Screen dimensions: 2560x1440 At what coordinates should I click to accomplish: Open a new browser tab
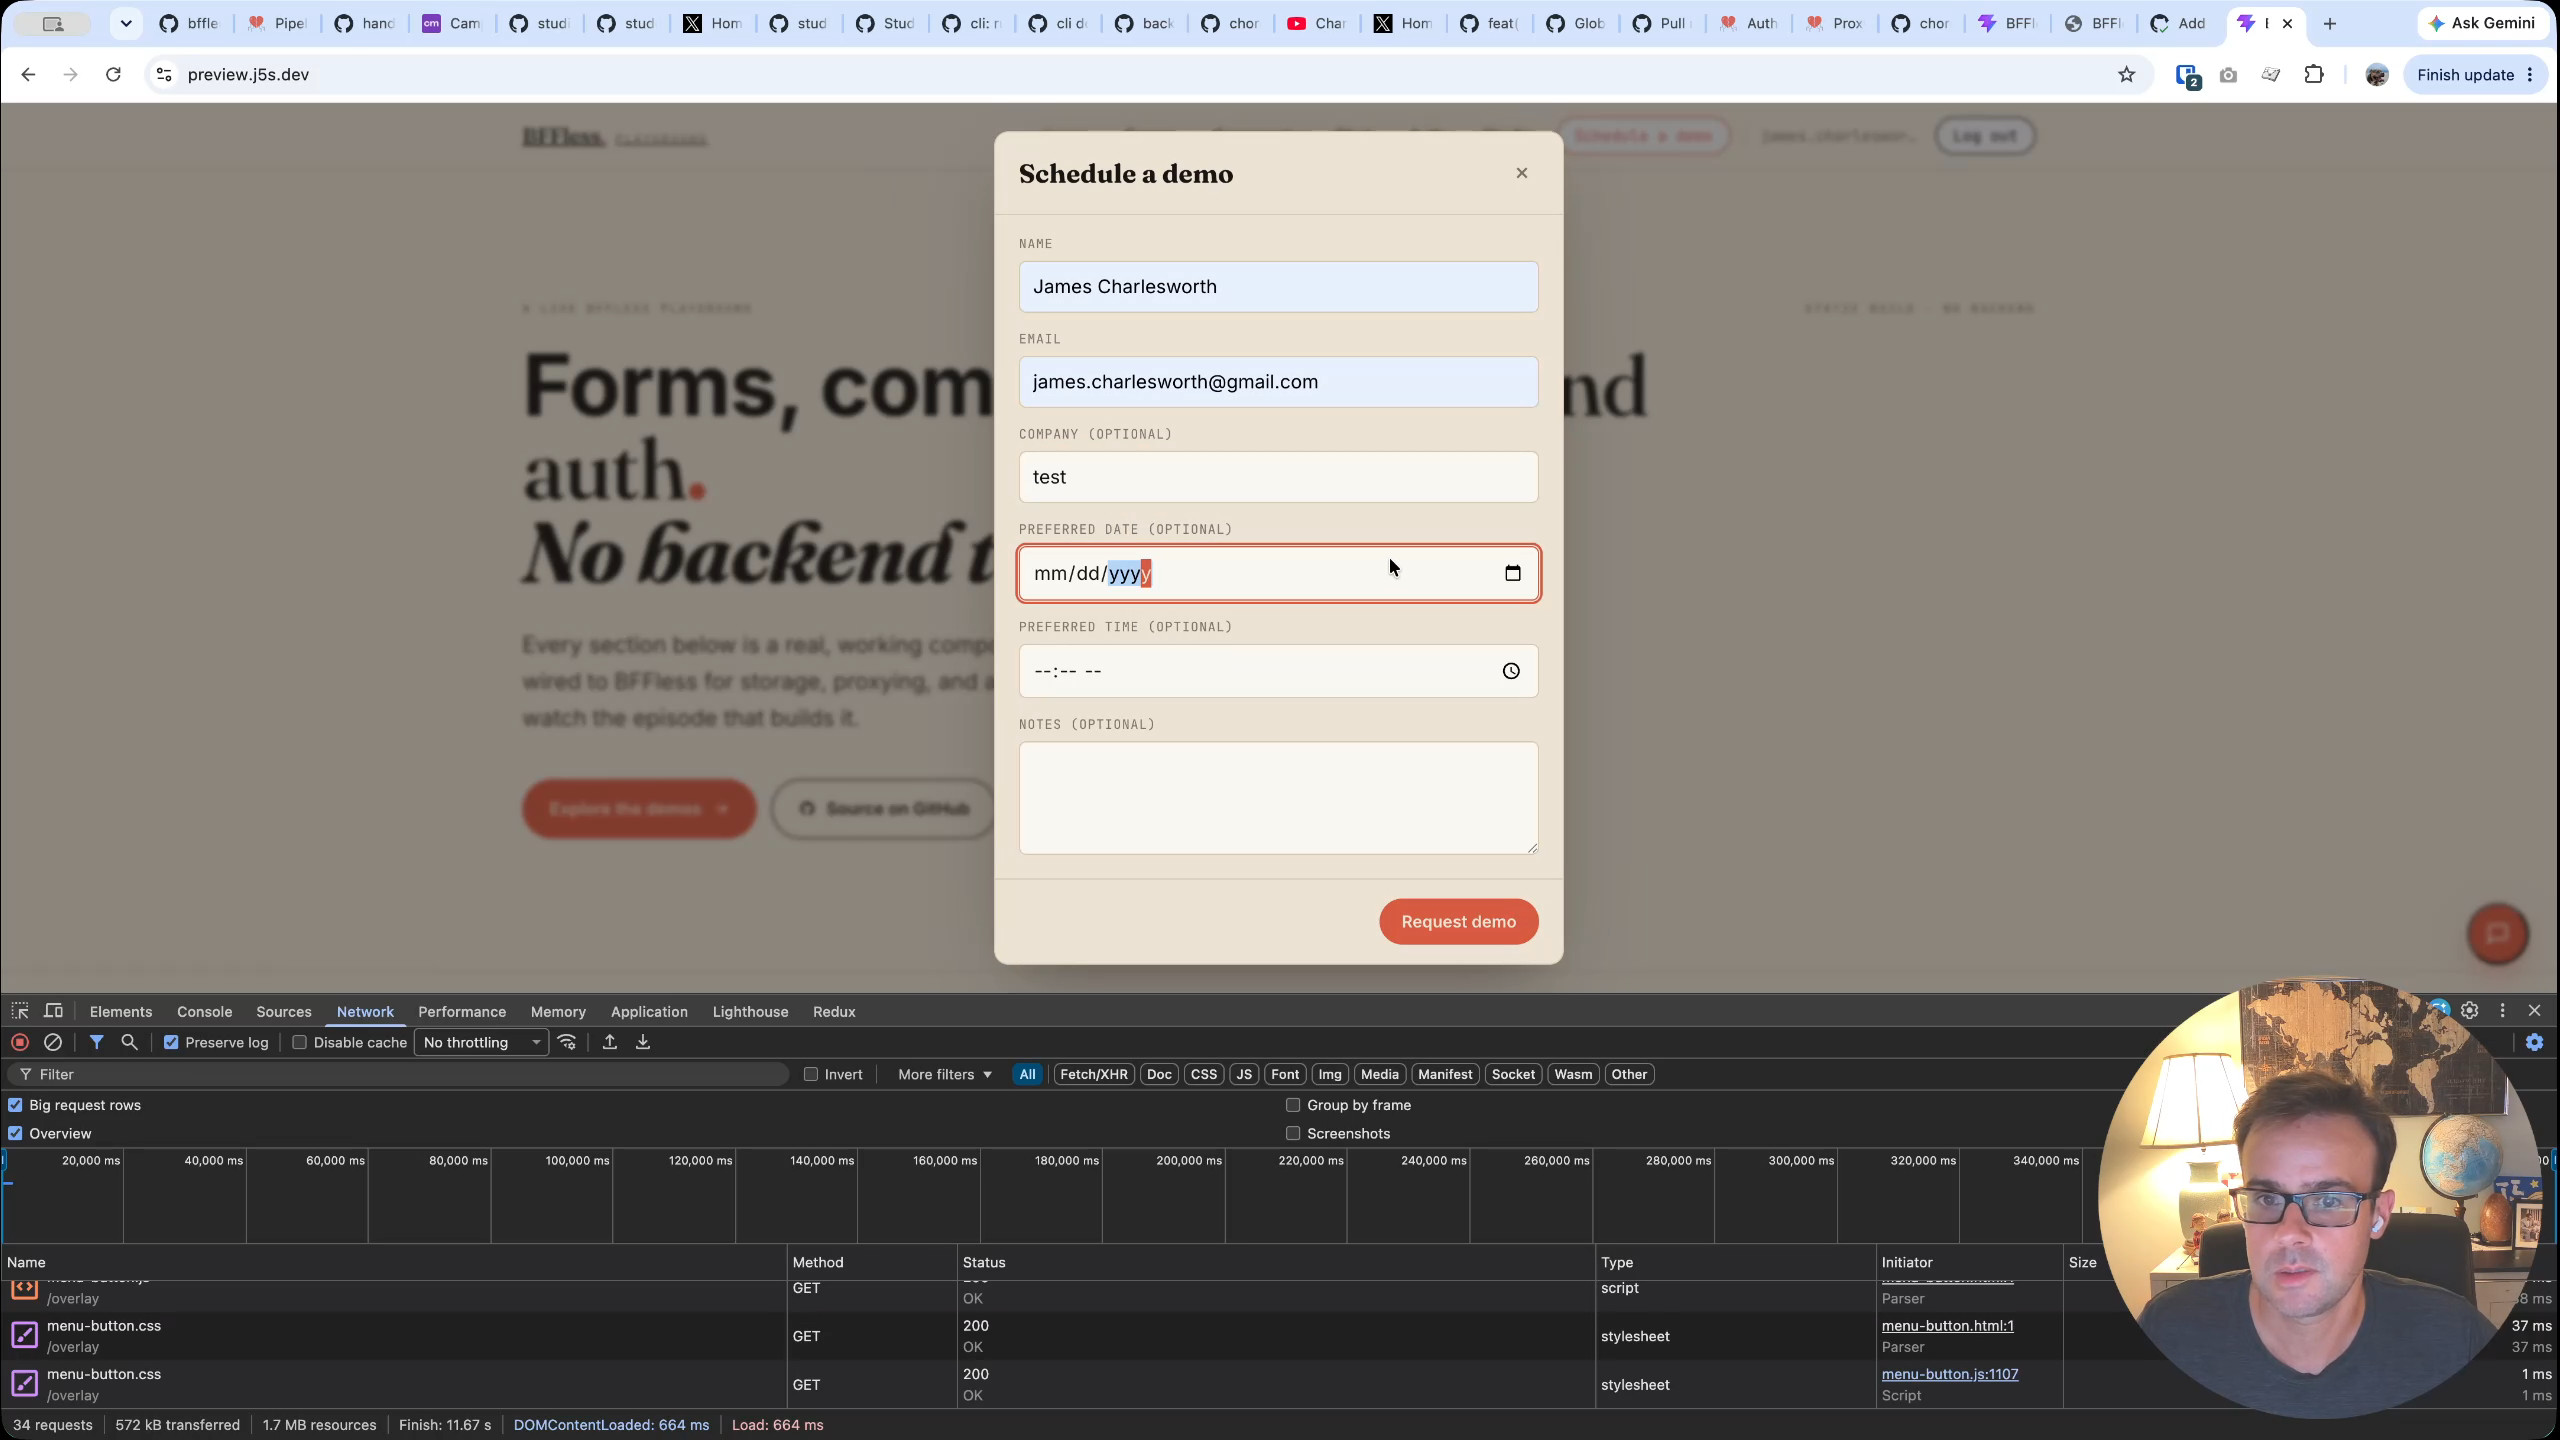click(2330, 23)
